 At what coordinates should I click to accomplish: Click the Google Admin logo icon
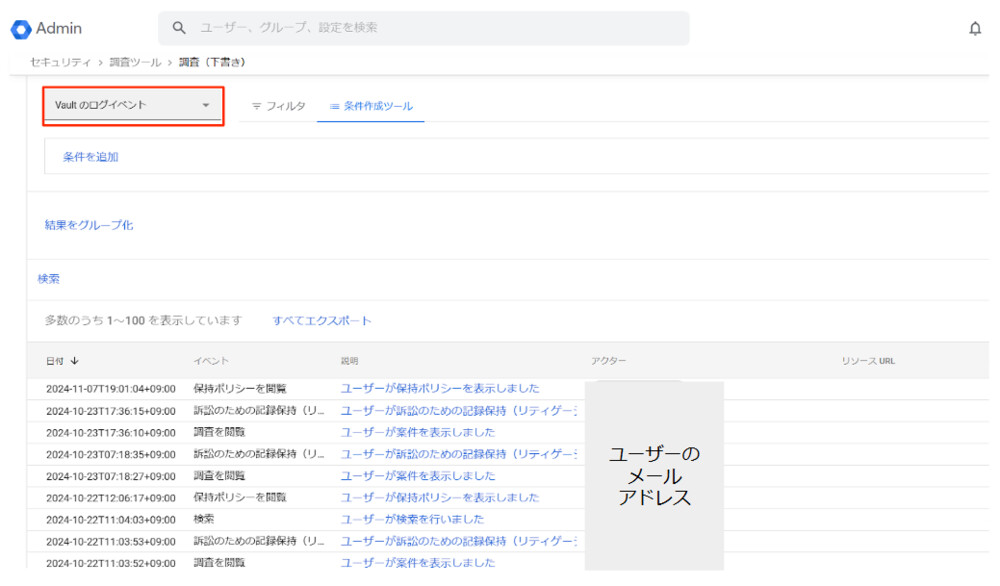tap(21, 29)
